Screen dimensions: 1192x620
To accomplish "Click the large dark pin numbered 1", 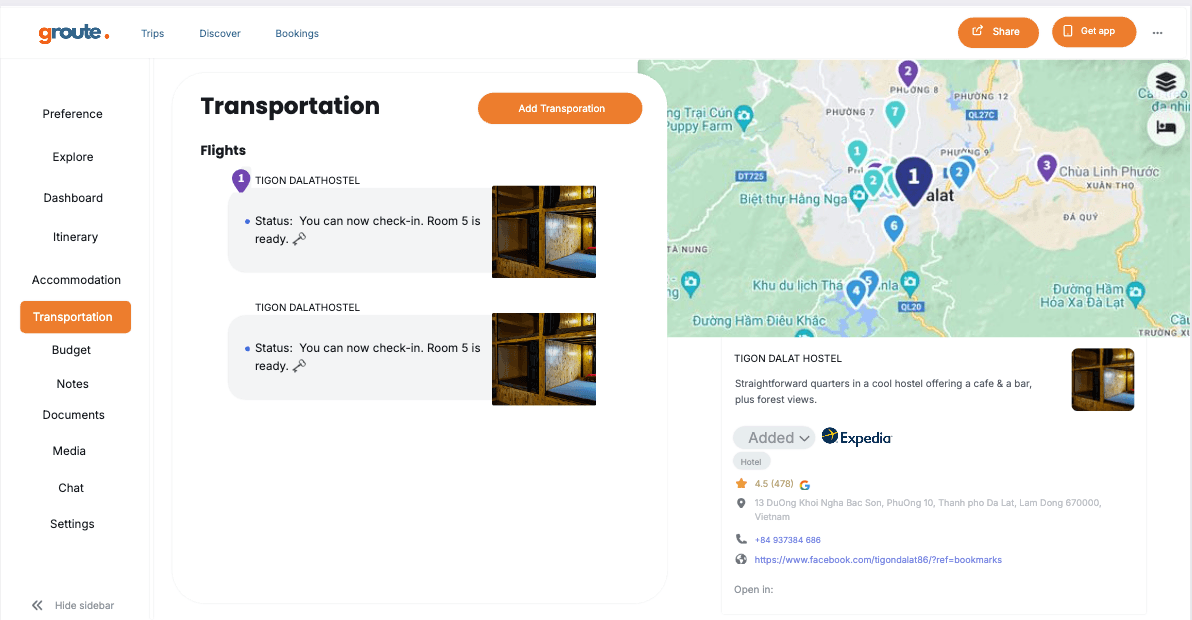I will pyautogui.click(x=913, y=178).
